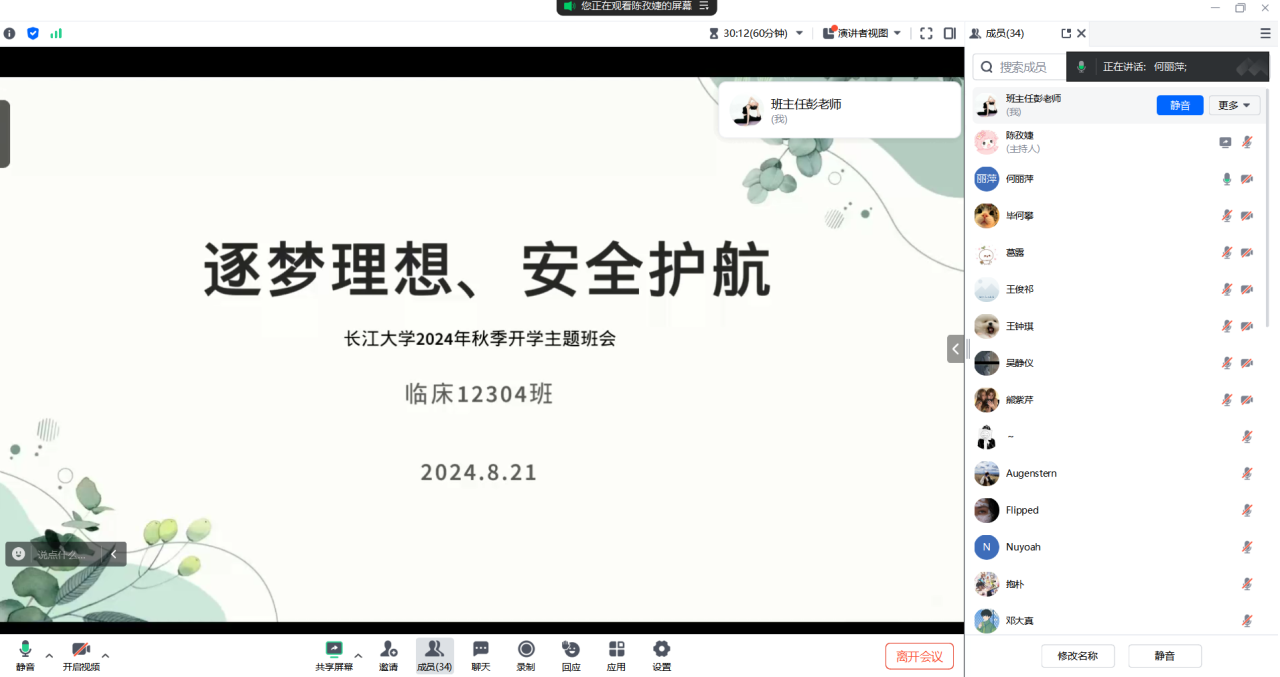The width and height of the screenshot is (1280, 677).
Task: Click the 离开会议 leave meeting button
Action: pos(919,656)
